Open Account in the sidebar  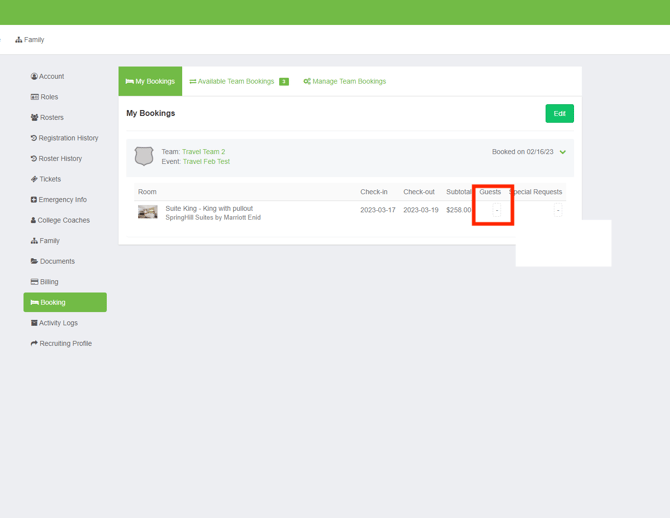48,76
